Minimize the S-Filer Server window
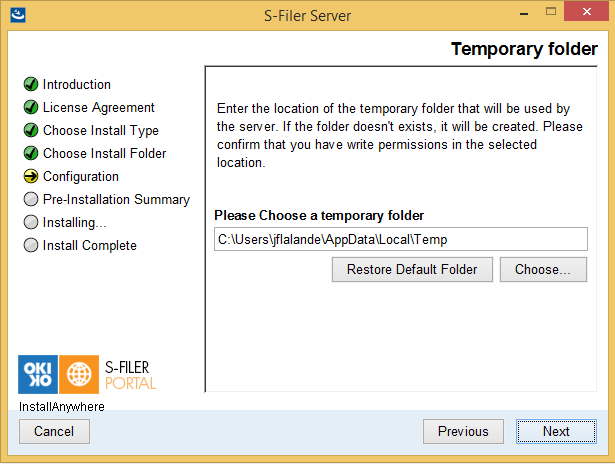The image size is (615, 464). (x=524, y=13)
